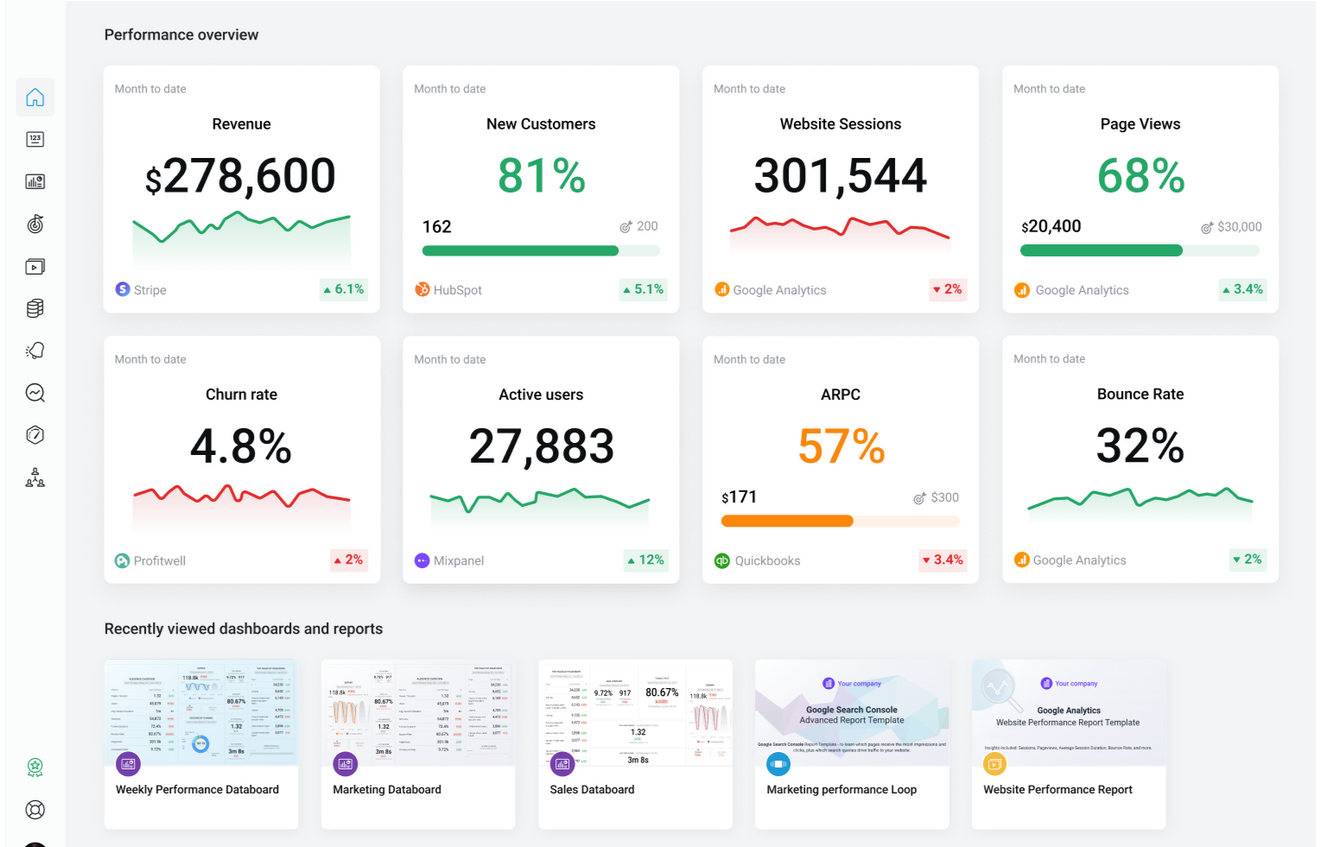Image resolution: width=1320 pixels, height=847 pixels.
Task: Open the lifebuoy help icon
Action: 35,809
